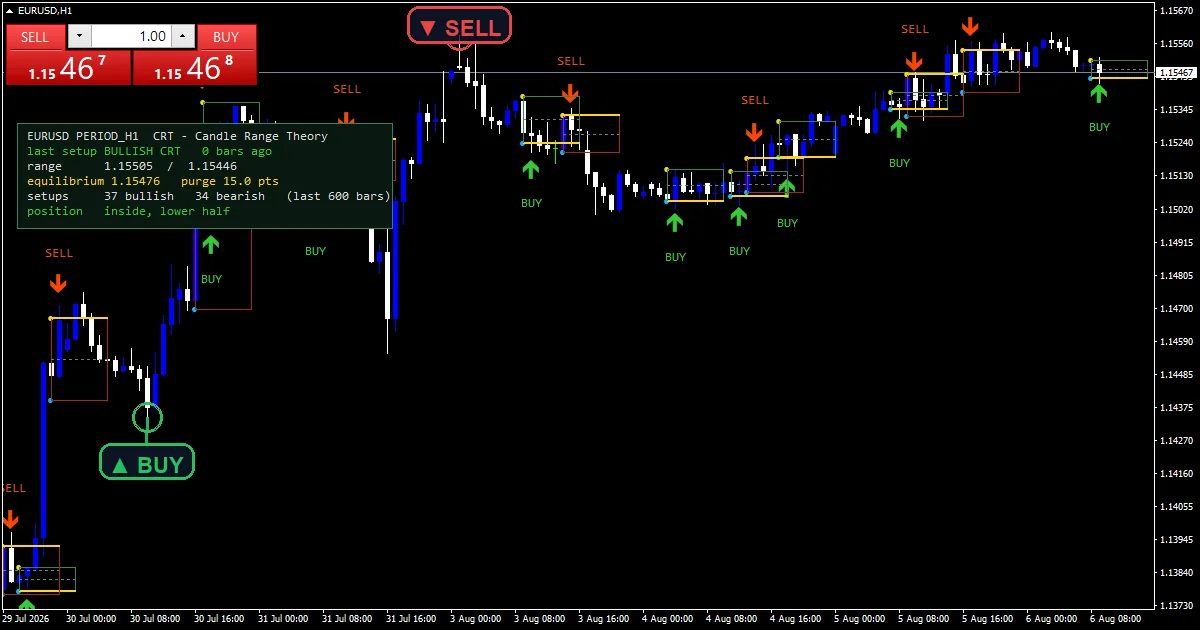1200x630 pixels.
Task: Click the 1.14700 price axis label
Action: tap(1175, 308)
